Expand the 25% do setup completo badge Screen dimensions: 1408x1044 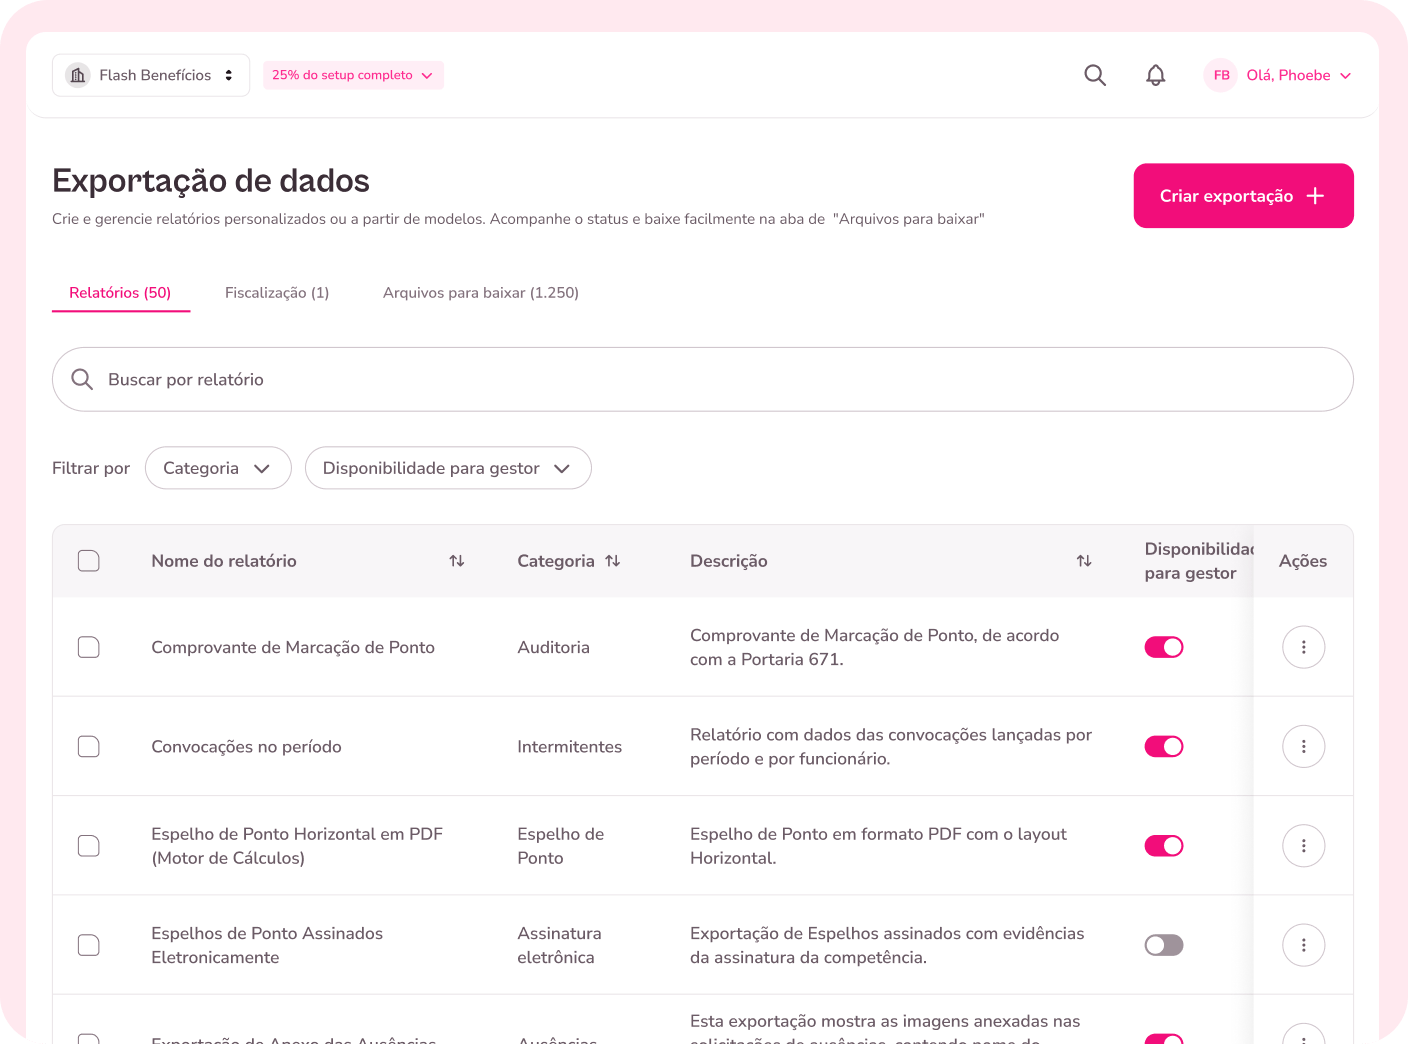click(x=353, y=75)
